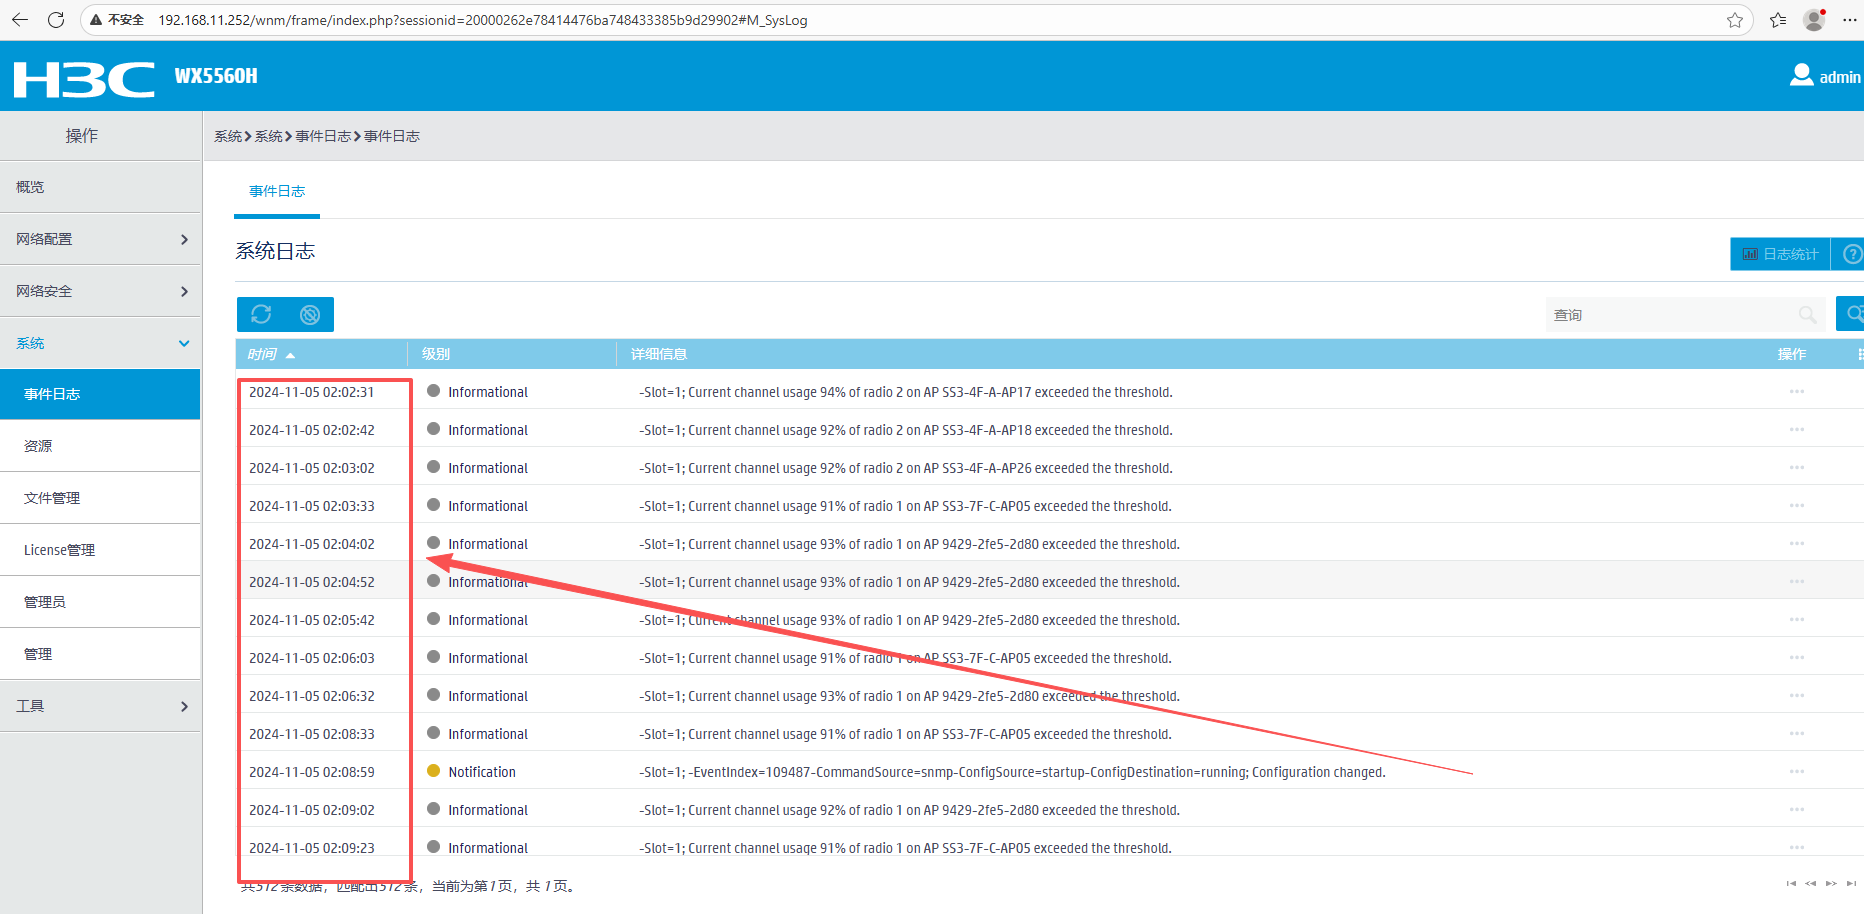Click the H3C logo
Viewport: 1864px width, 914px height.
[x=84, y=79]
